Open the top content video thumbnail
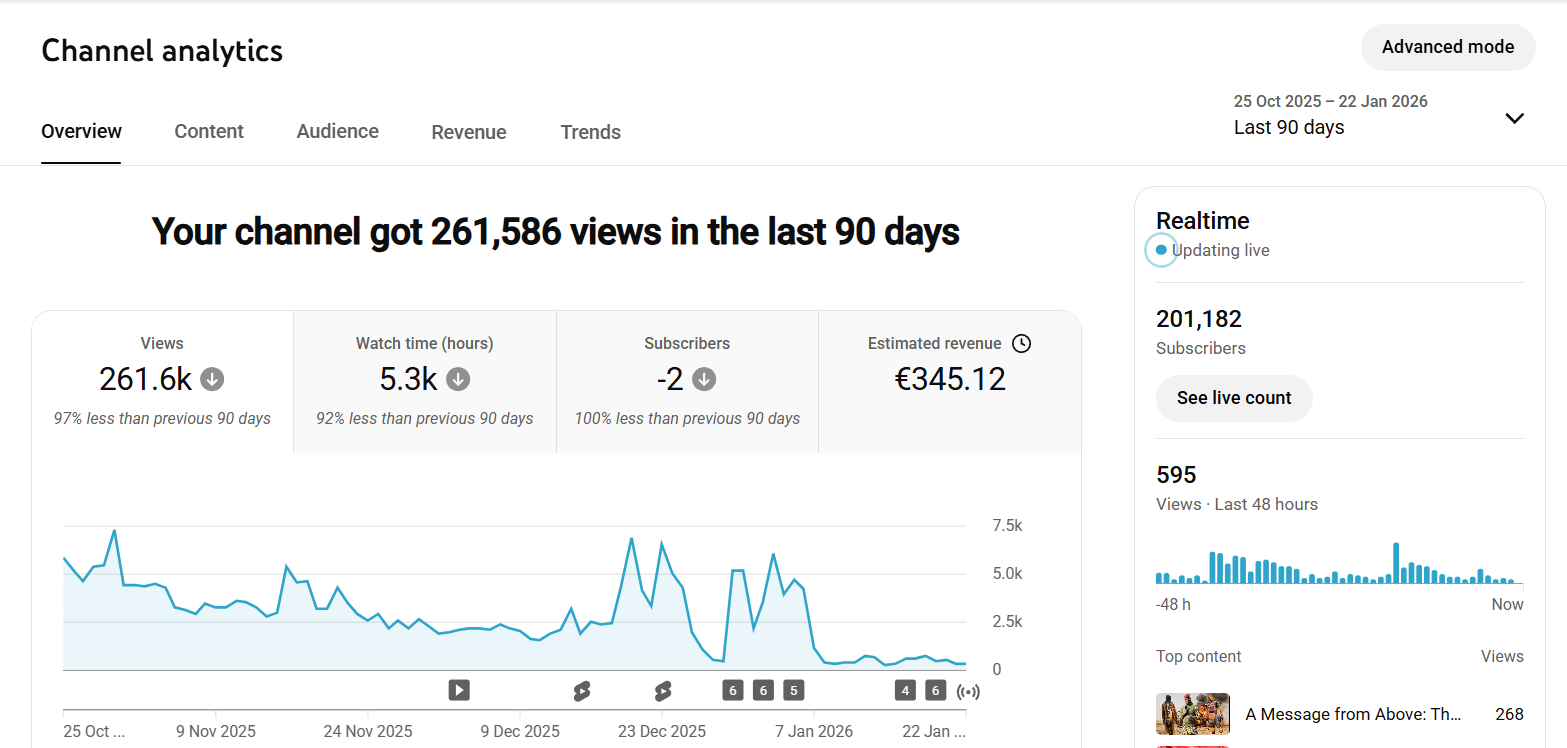 [1192, 714]
